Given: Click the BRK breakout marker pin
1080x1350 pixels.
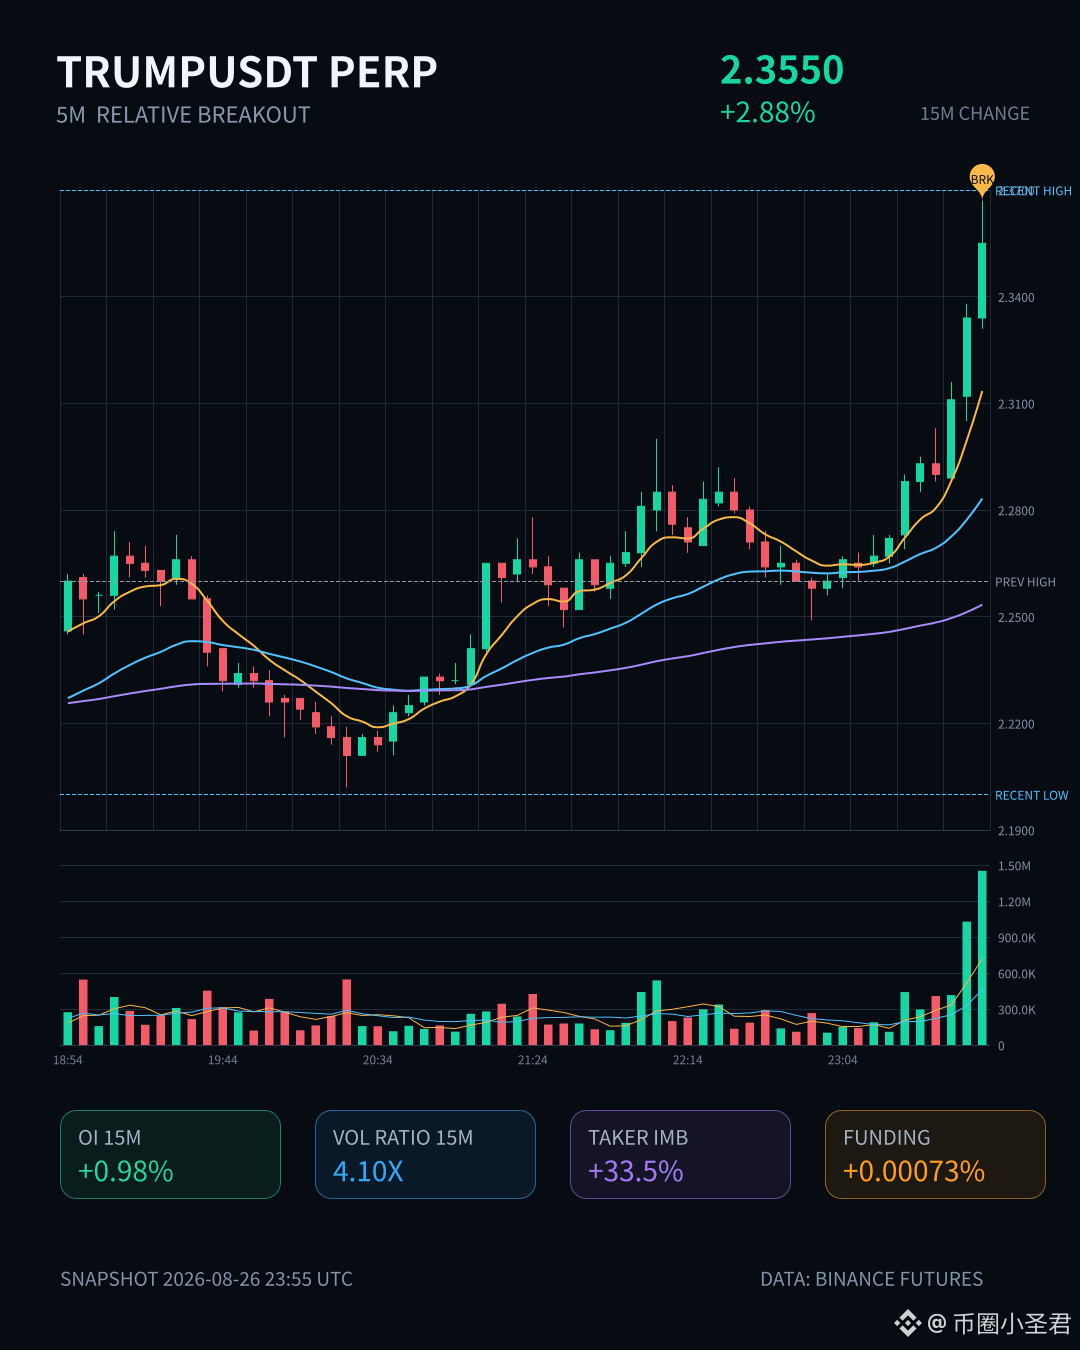Looking at the screenshot, I should (982, 179).
